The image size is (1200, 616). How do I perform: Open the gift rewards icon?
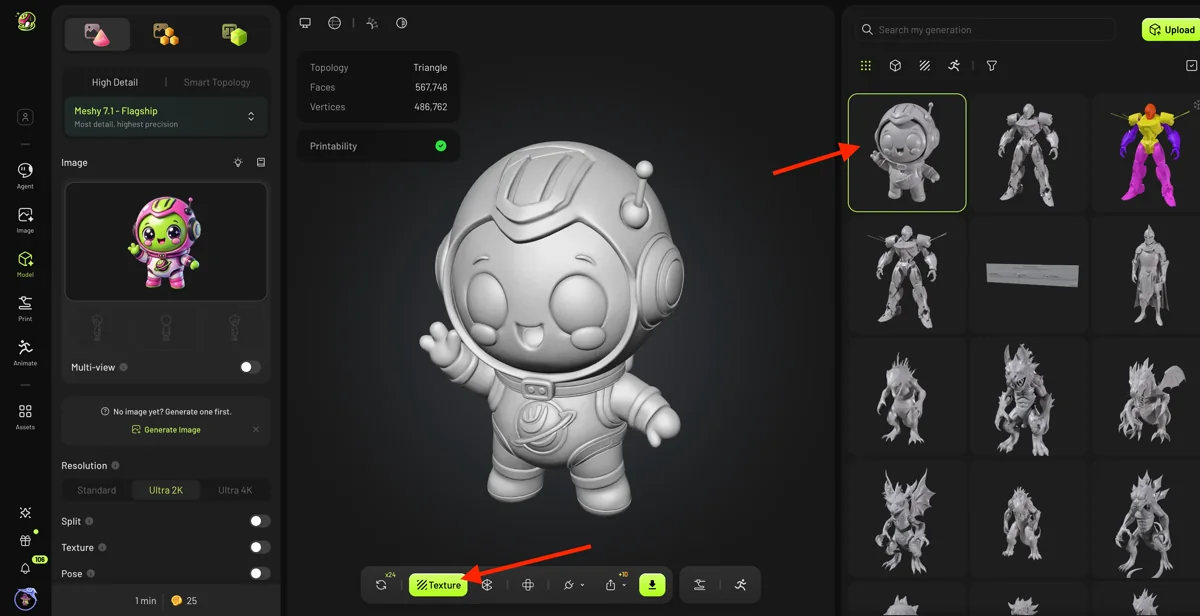(25, 541)
